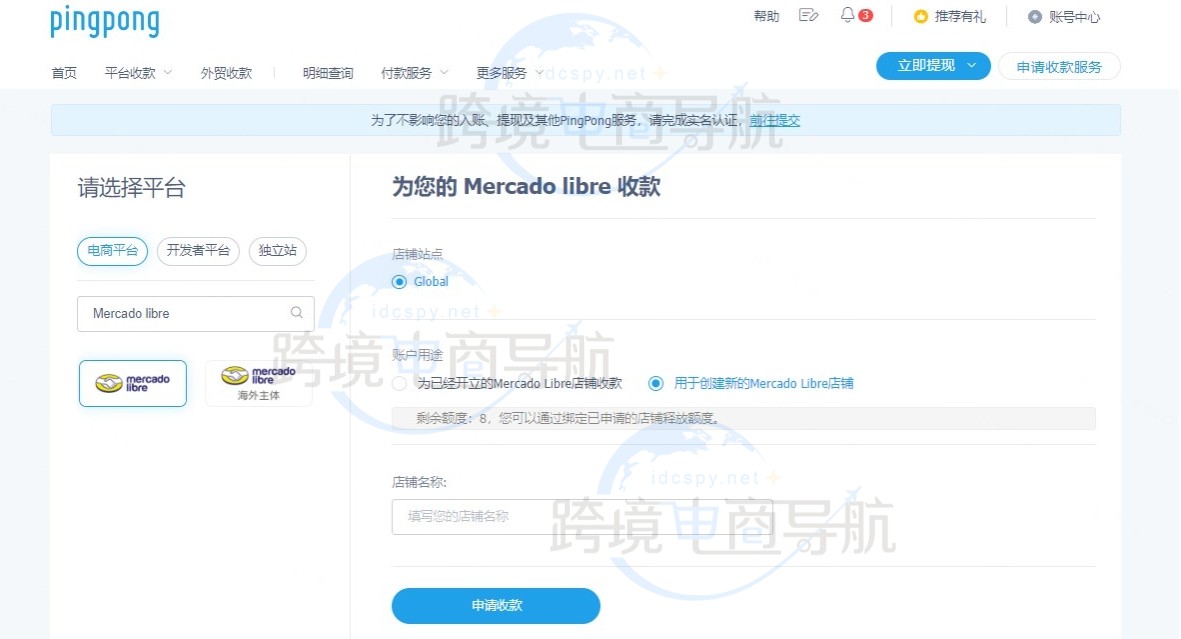The height and width of the screenshot is (639, 1181).
Task: Follow the 前往提交 verification link
Action: pyautogui.click(x=775, y=120)
